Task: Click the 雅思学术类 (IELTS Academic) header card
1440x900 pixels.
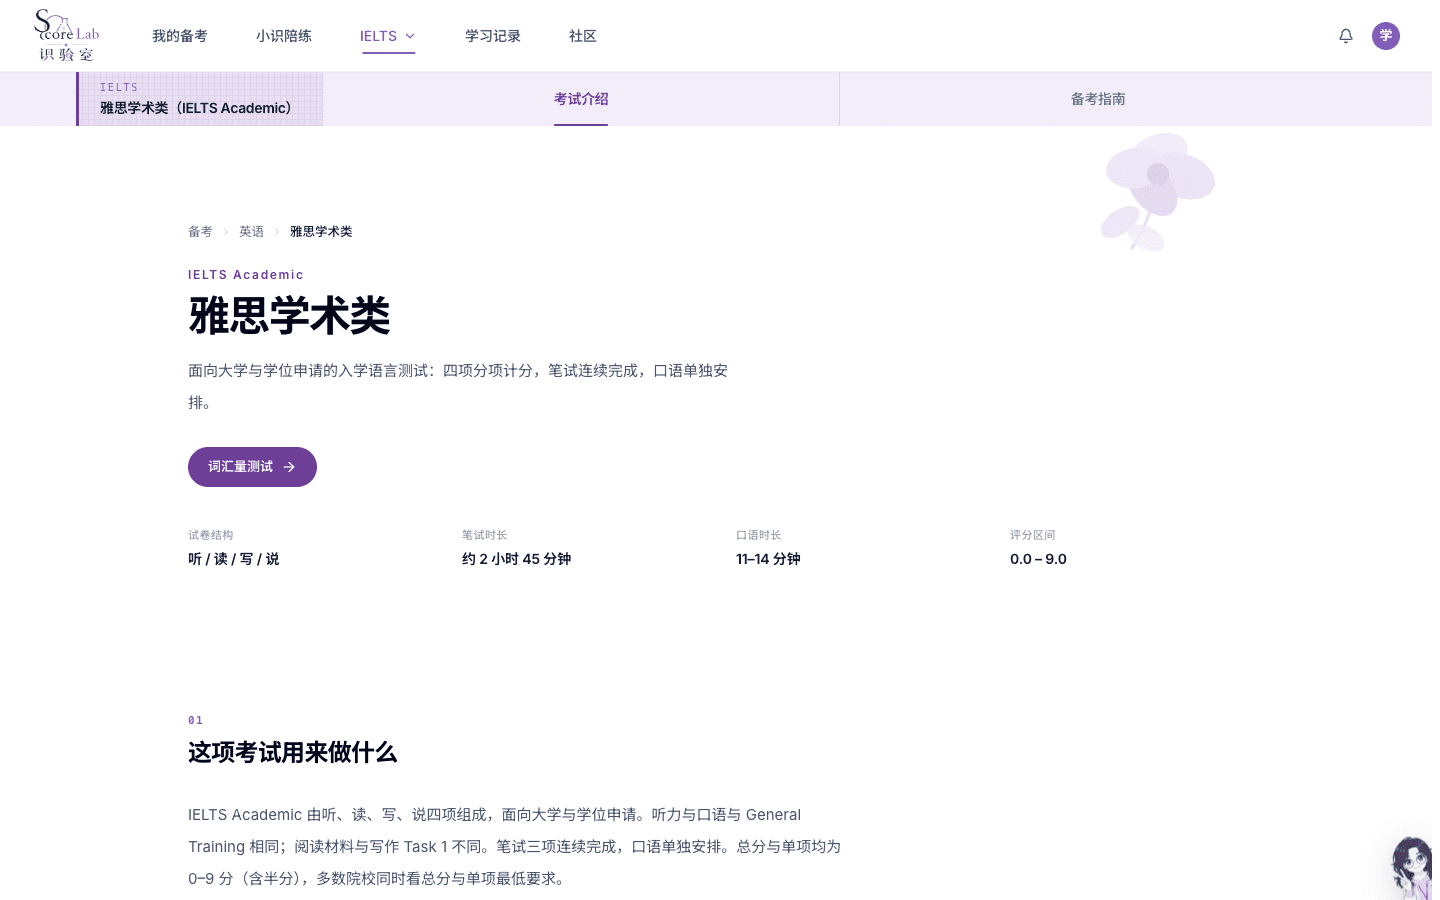Action: click(x=200, y=99)
